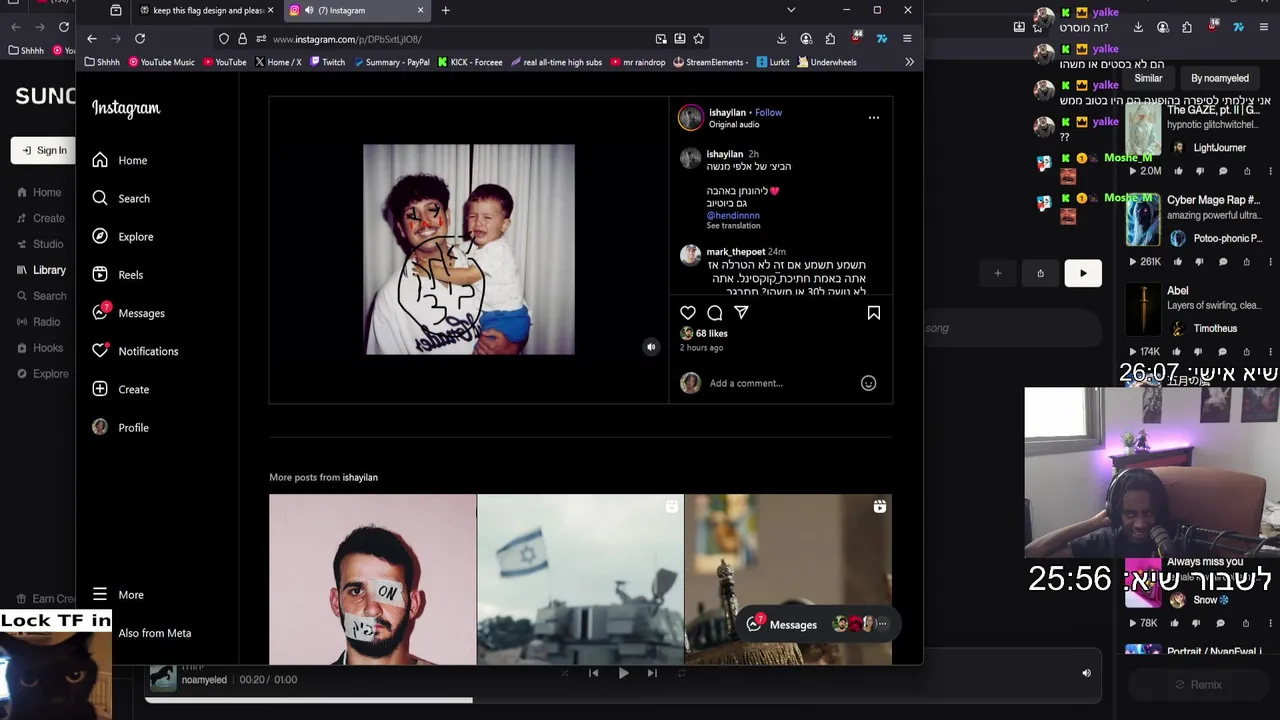Share the post with paper-plane icon

741,313
